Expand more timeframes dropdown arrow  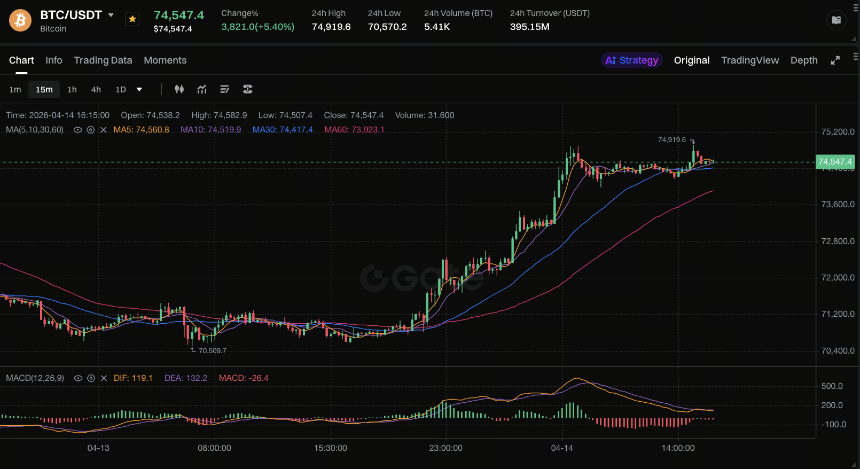(x=139, y=89)
